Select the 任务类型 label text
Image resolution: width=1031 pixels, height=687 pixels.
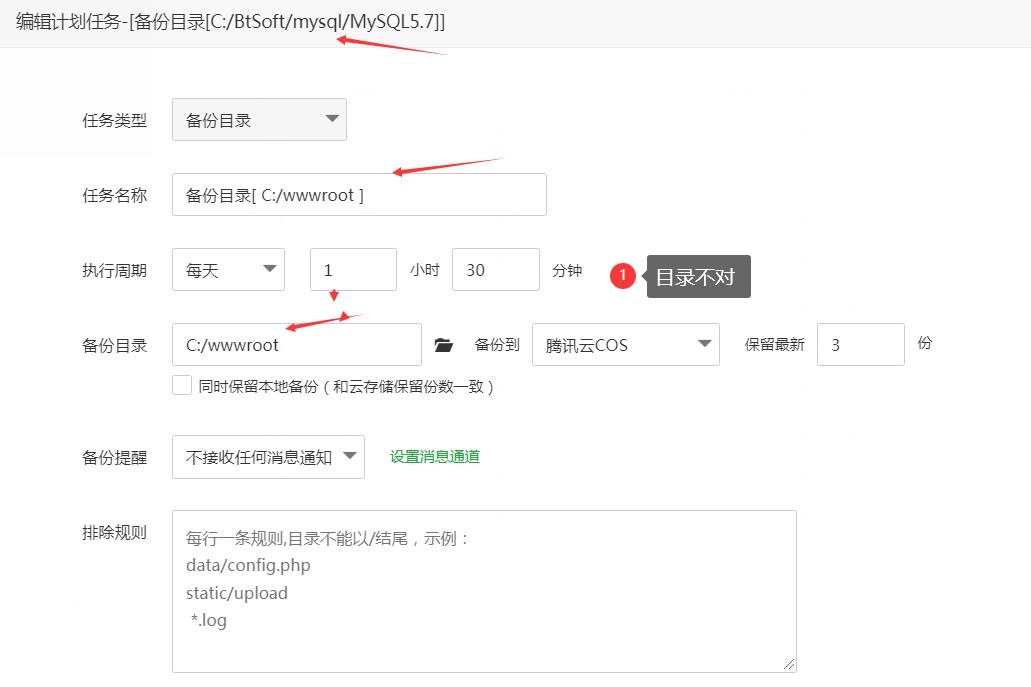(114, 120)
